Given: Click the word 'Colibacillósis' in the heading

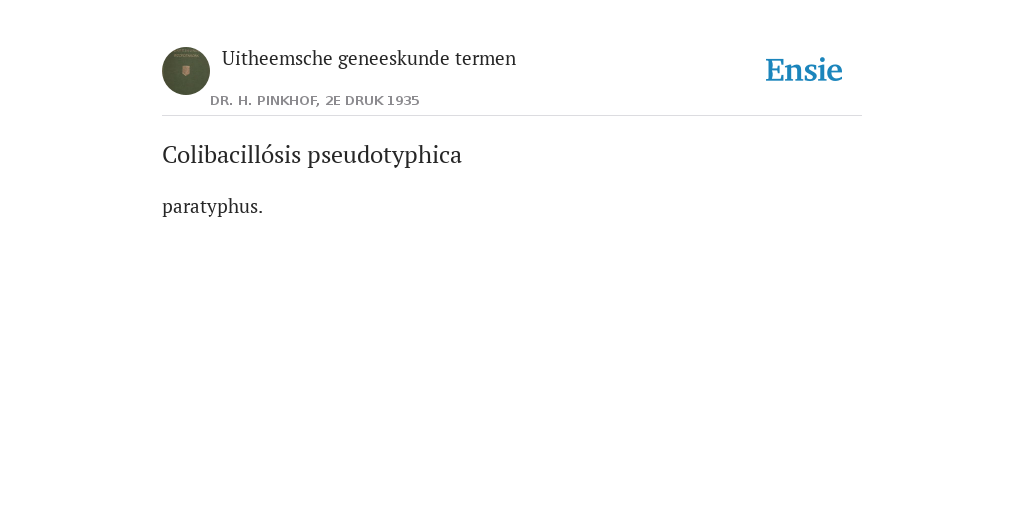Looking at the screenshot, I should [232, 155].
